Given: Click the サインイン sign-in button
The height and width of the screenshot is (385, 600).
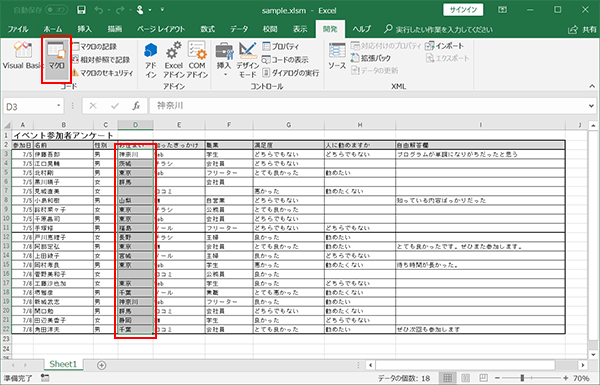Looking at the screenshot, I should coord(463,10).
